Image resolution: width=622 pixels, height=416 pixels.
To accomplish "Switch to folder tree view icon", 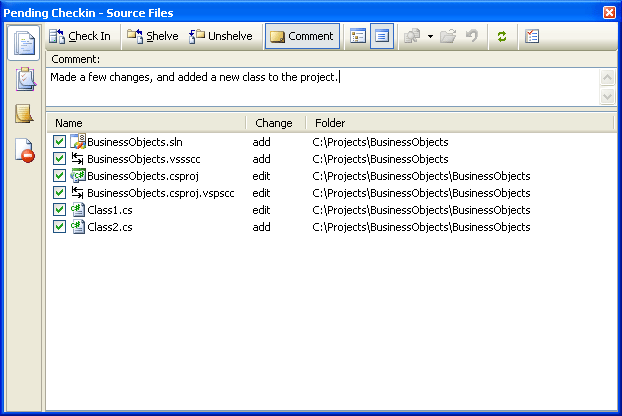I will click(x=357, y=37).
